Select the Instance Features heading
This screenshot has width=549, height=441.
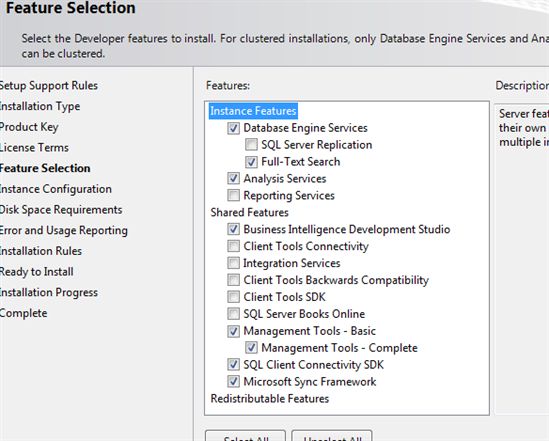click(x=253, y=111)
